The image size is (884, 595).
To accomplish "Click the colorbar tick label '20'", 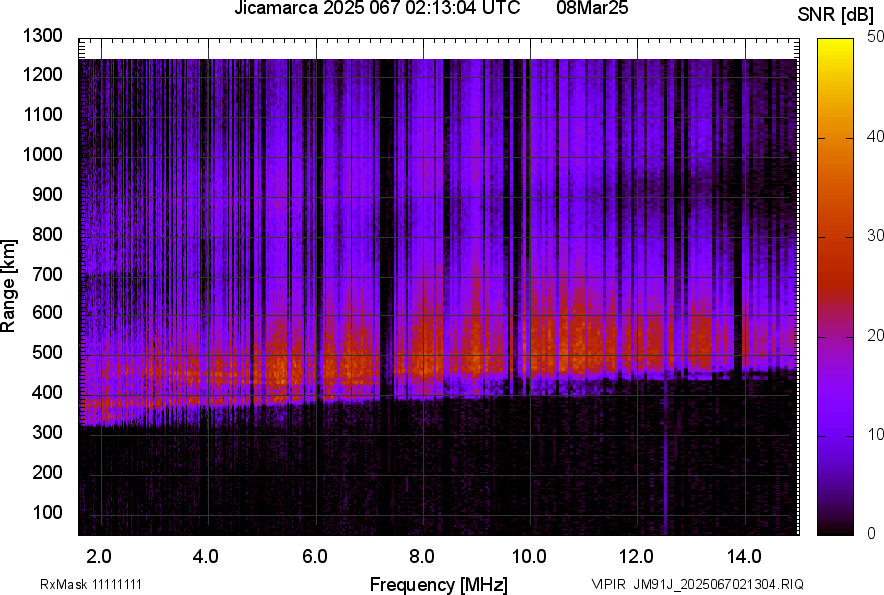I will 875,335.
